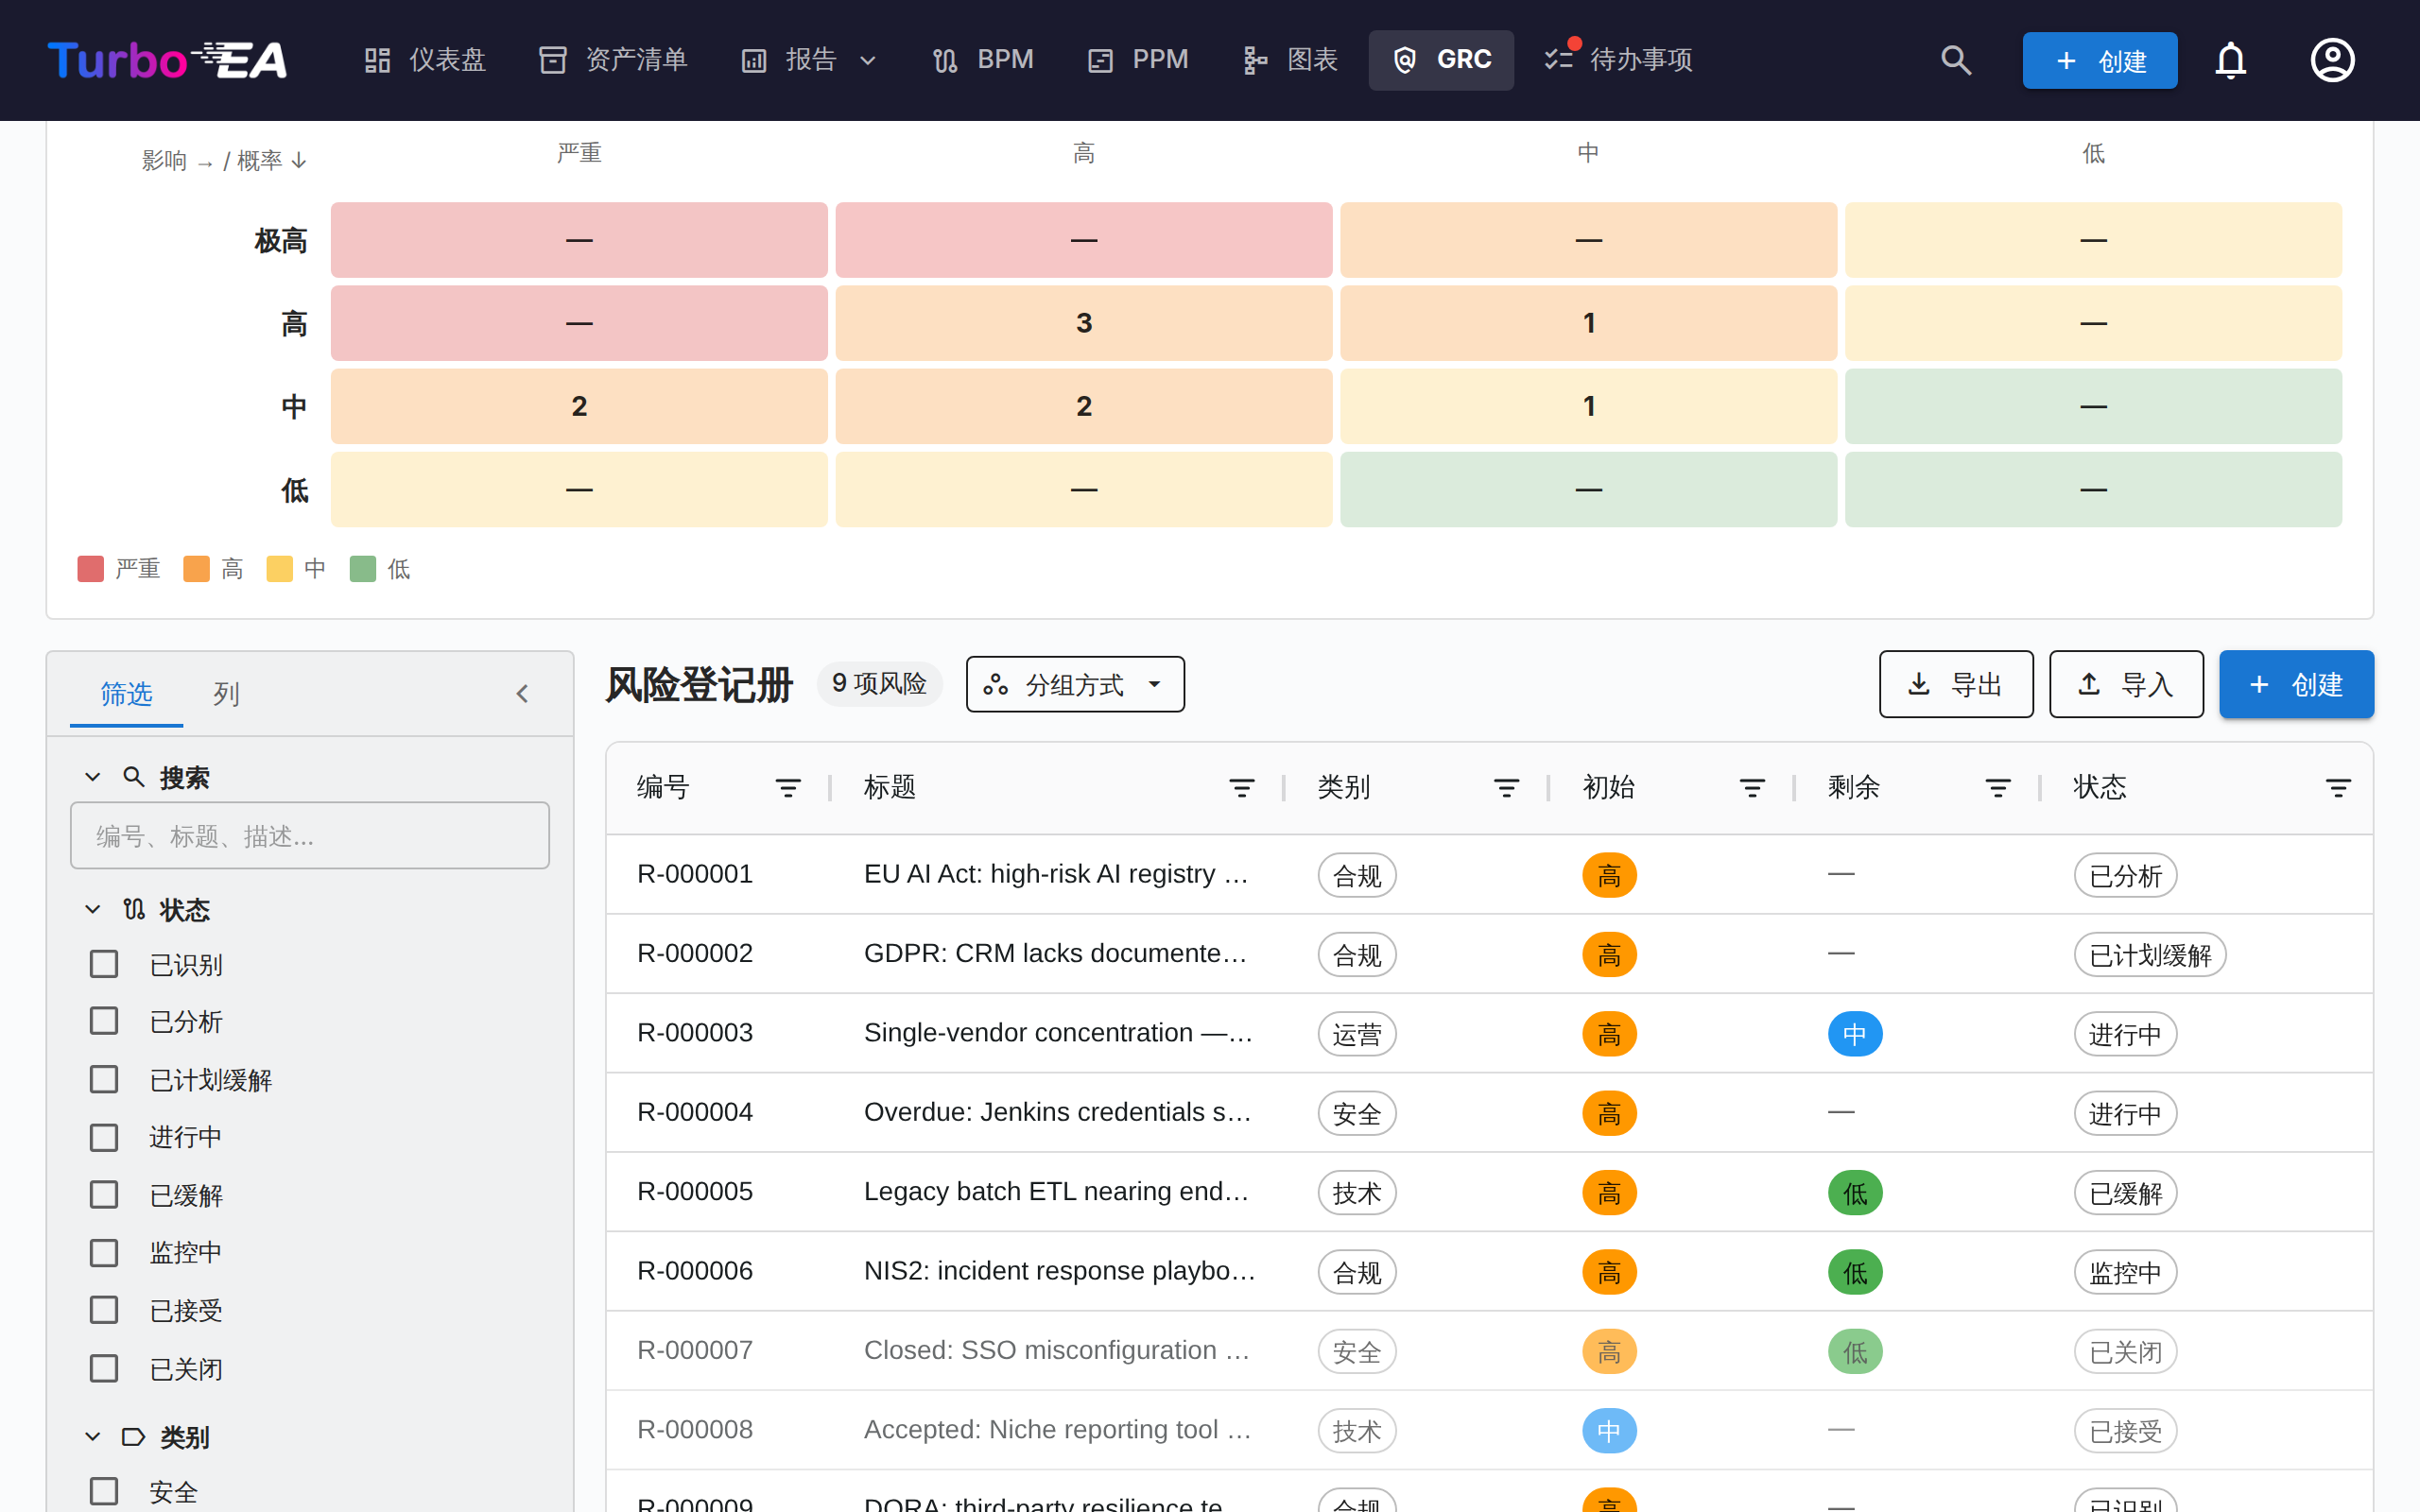Check the 已计划缓解 status filter
Screen dimensions: 2420x1512
coord(104,1079)
